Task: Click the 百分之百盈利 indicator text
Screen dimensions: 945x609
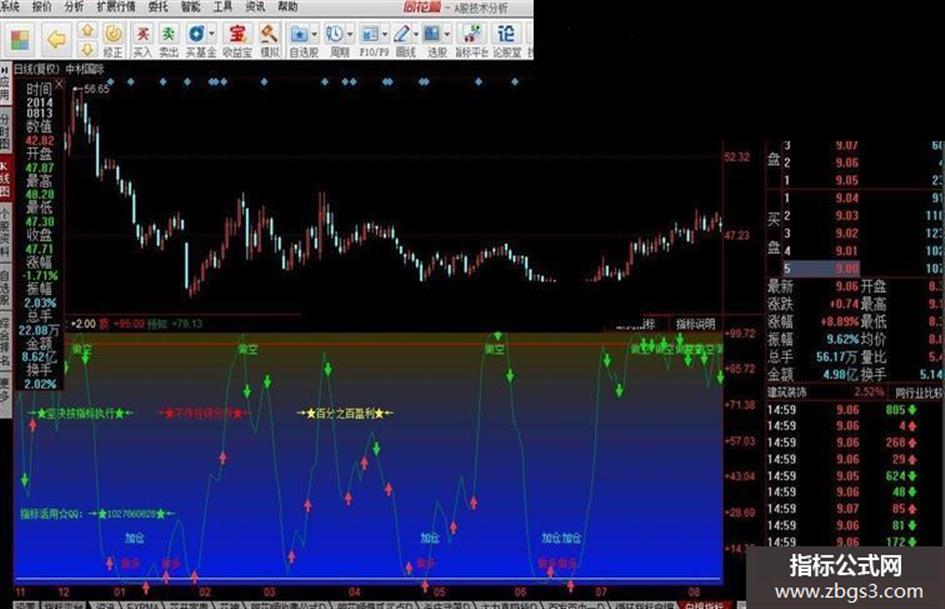Action: pos(345,414)
